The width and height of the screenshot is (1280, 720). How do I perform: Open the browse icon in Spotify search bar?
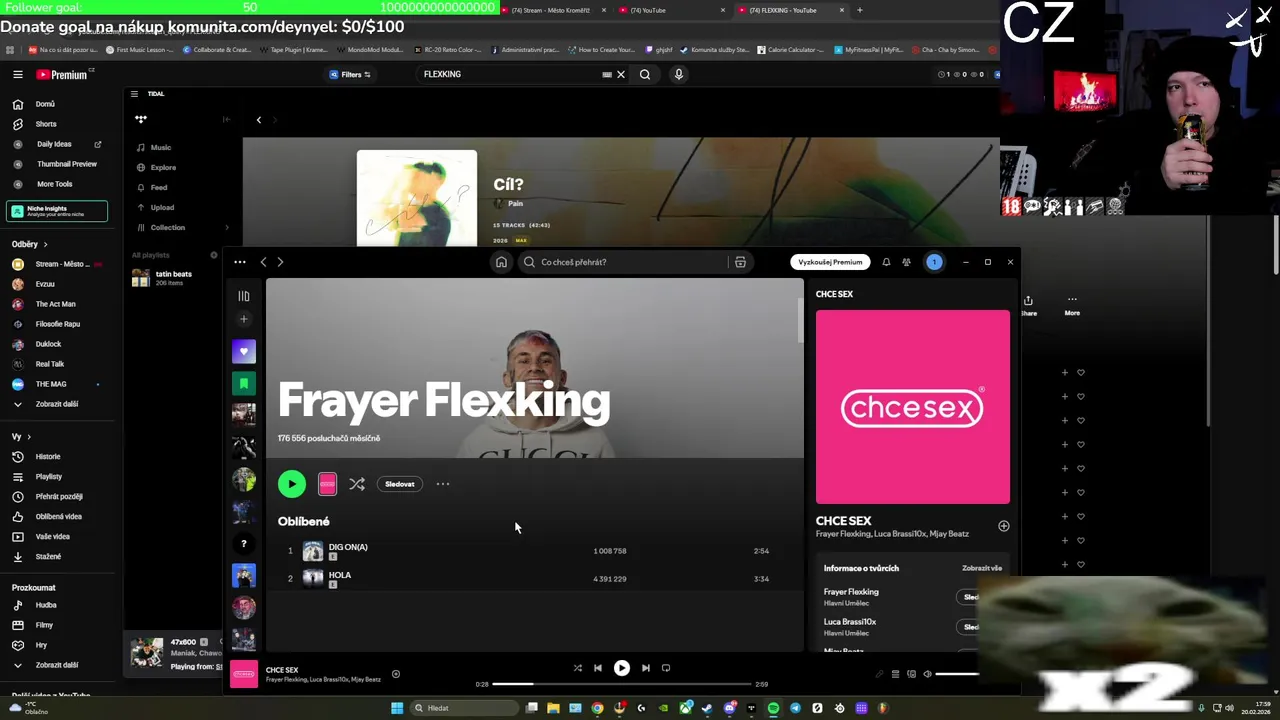point(740,262)
